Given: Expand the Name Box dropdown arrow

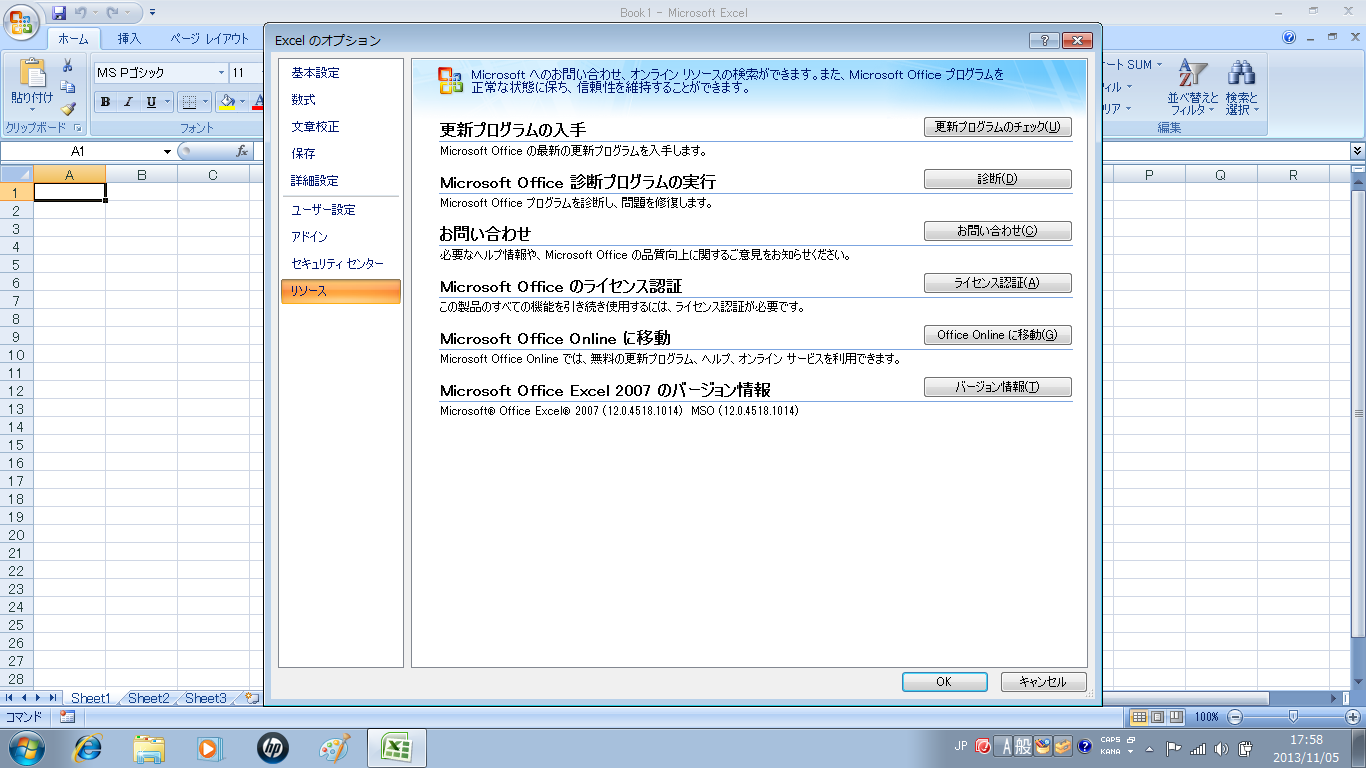Looking at the screenshot, I should click(167, 152).
